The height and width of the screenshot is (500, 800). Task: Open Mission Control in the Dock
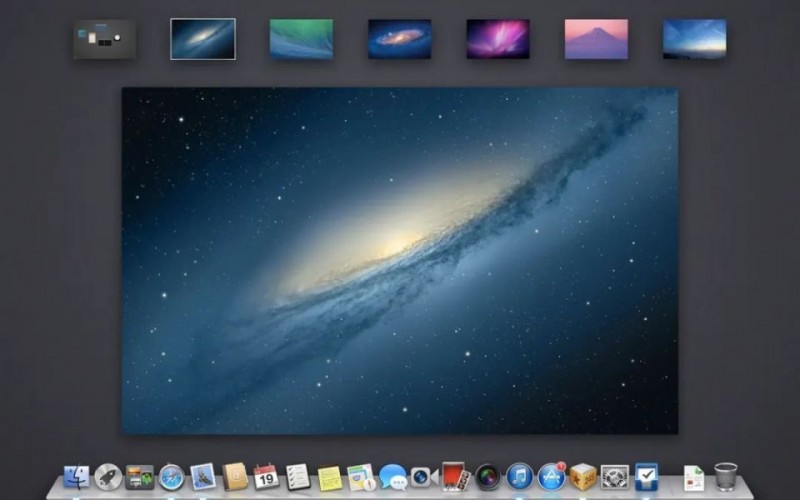[x=139, y=477]
